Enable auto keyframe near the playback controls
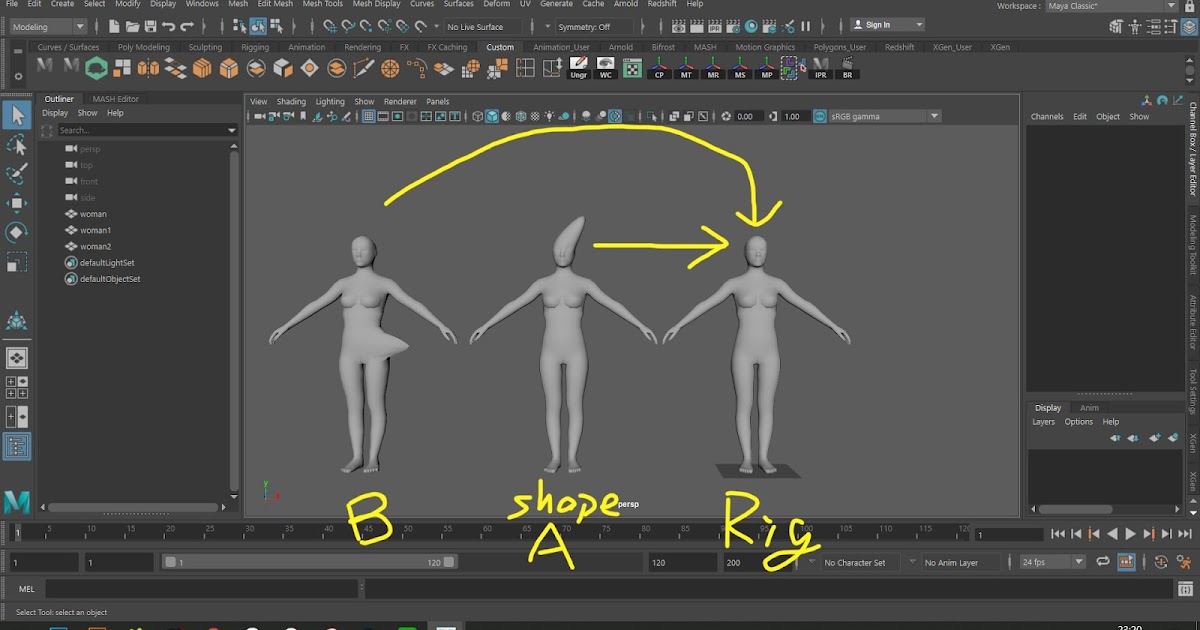This screenshot has width=1200, height=630. (x=1162, y=562)
